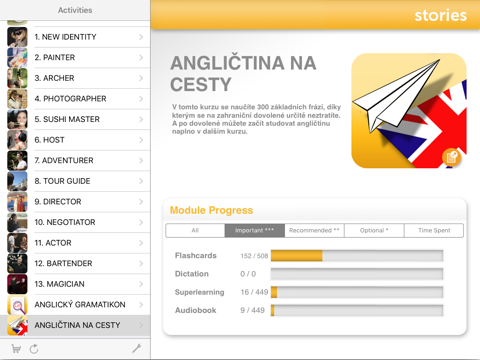Image resolution: width=480 pixels, height=360 pixels.
Task: Switch progress filter to All
Action: click(195, 230)
